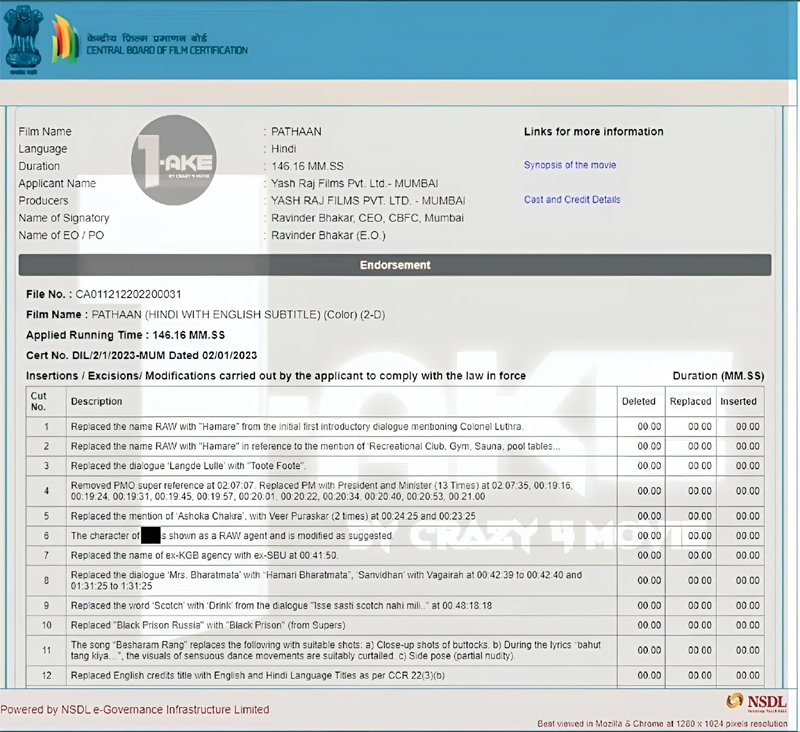Click the Cut No. column header
The width and height of the screenshot is (800, 732).
click(x=39, y=401)
